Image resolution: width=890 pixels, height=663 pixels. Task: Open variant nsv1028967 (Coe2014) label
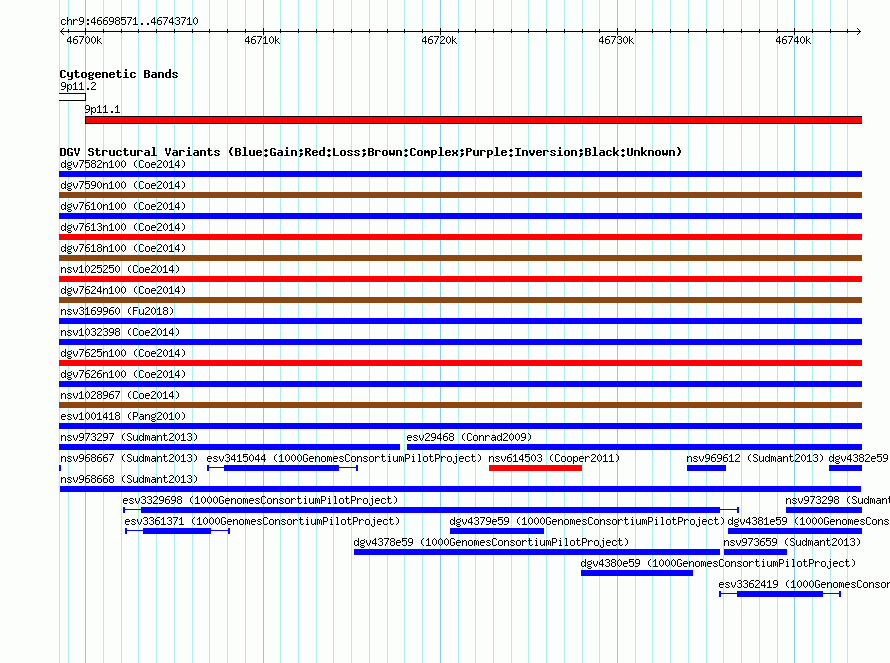(x=120, y=395)
